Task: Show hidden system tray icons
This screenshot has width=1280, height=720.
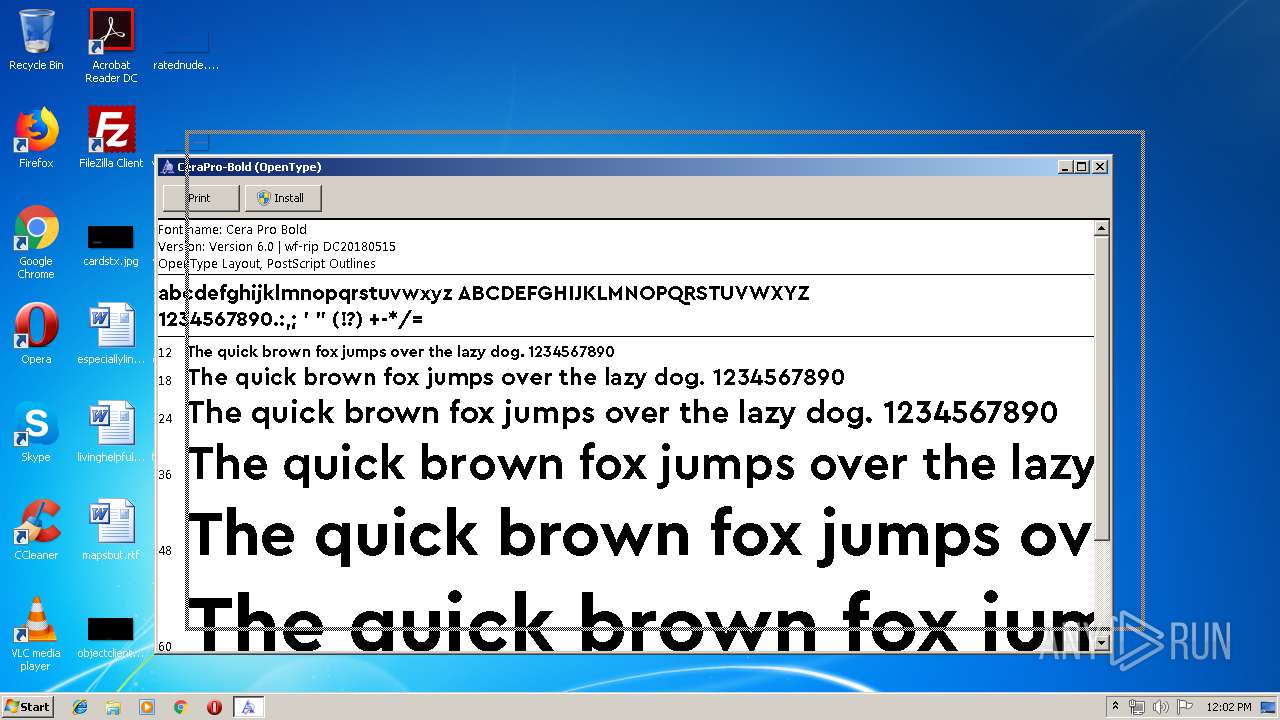Action: pyautogui.click(x=1115, y=707)
